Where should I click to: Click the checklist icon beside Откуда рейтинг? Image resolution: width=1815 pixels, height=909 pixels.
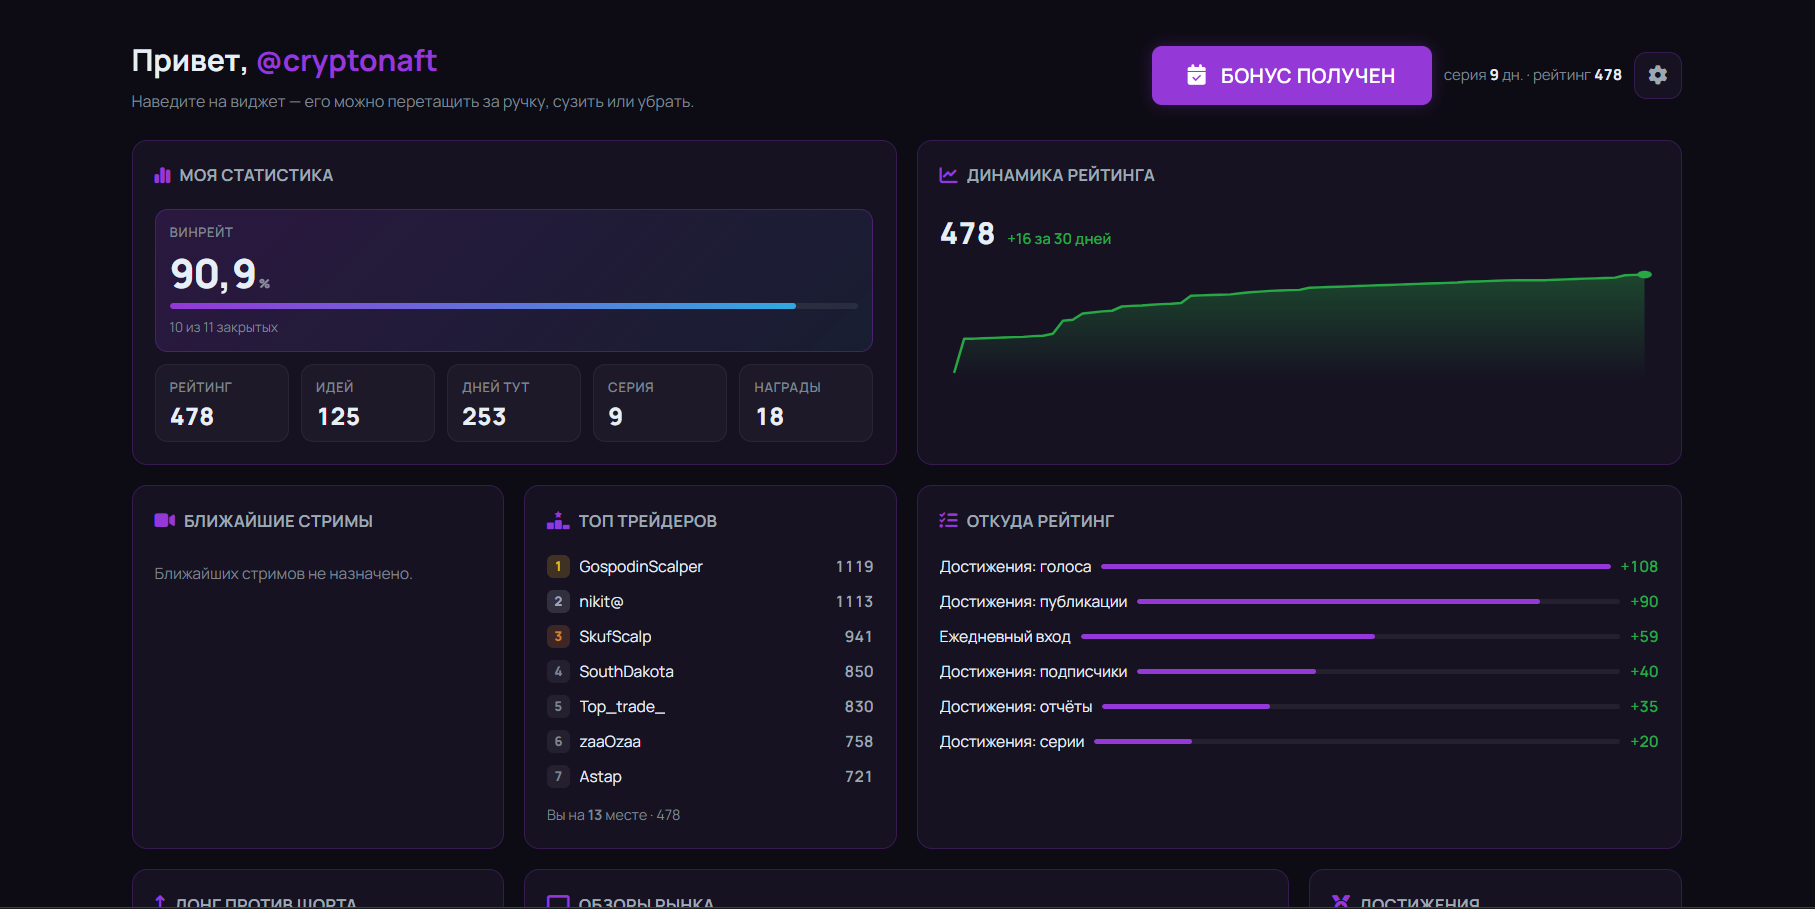click(948, 520)
